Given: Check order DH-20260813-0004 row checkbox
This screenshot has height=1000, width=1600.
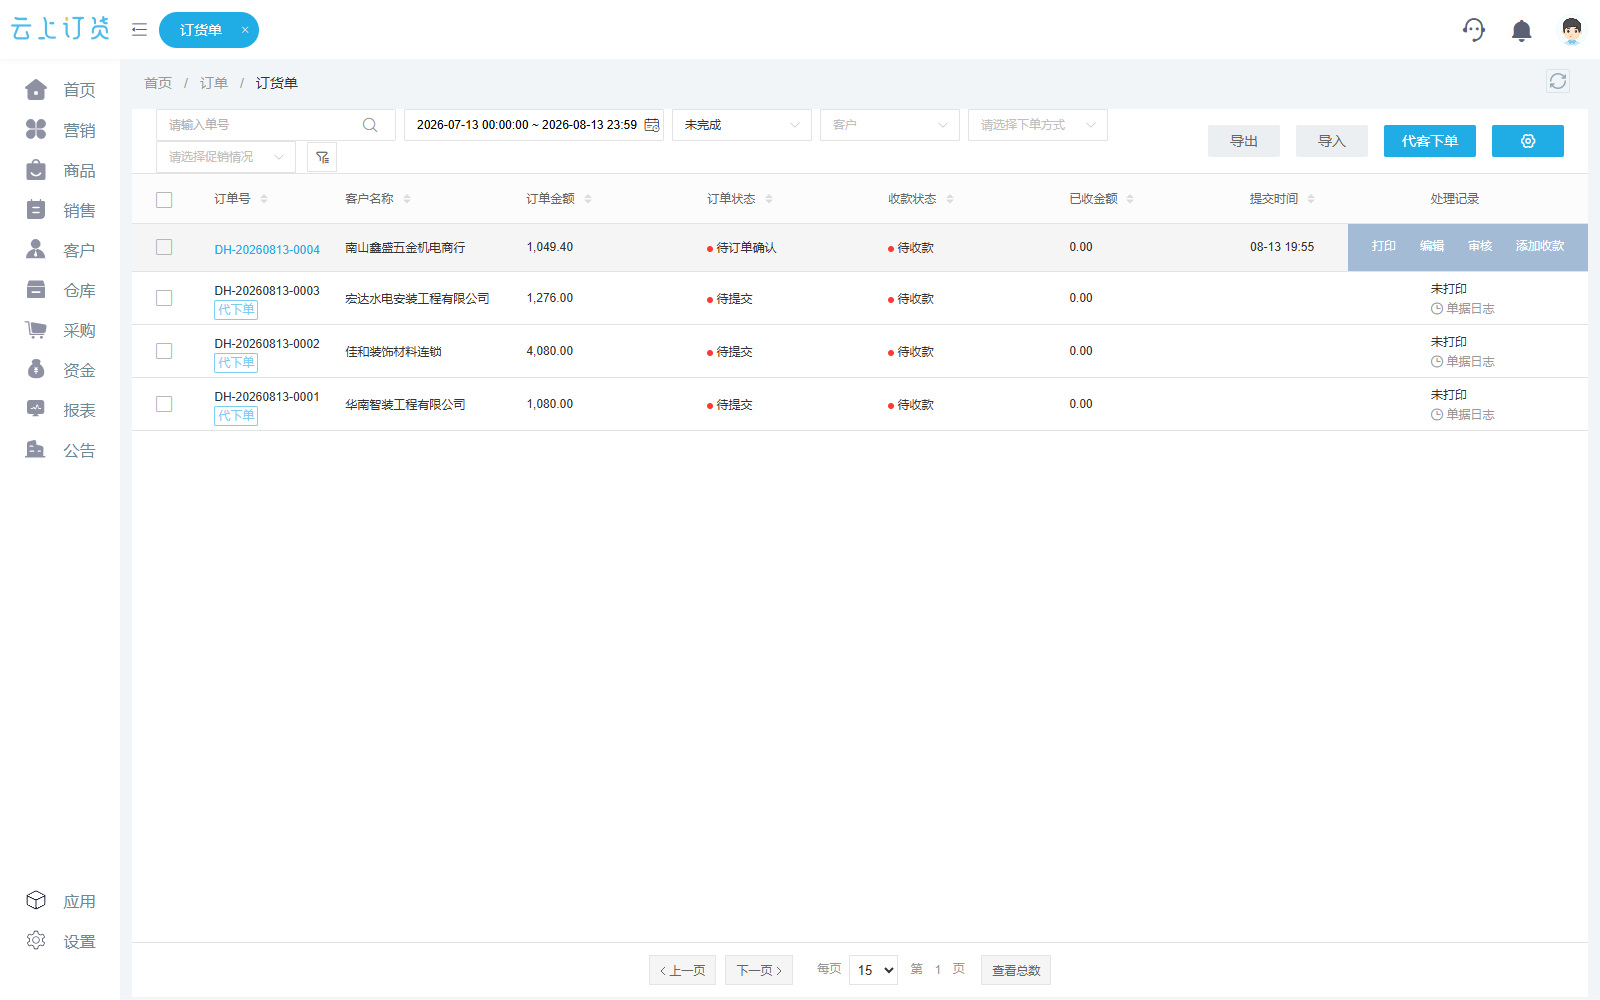Looking at the screenshot, I should click(x=164, y=247).
